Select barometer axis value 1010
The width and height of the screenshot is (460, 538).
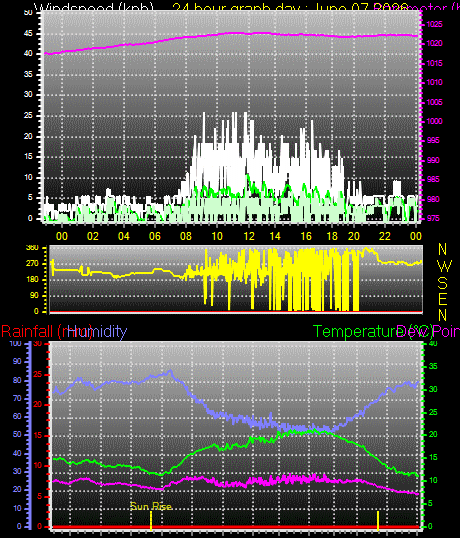click(435, 82)
